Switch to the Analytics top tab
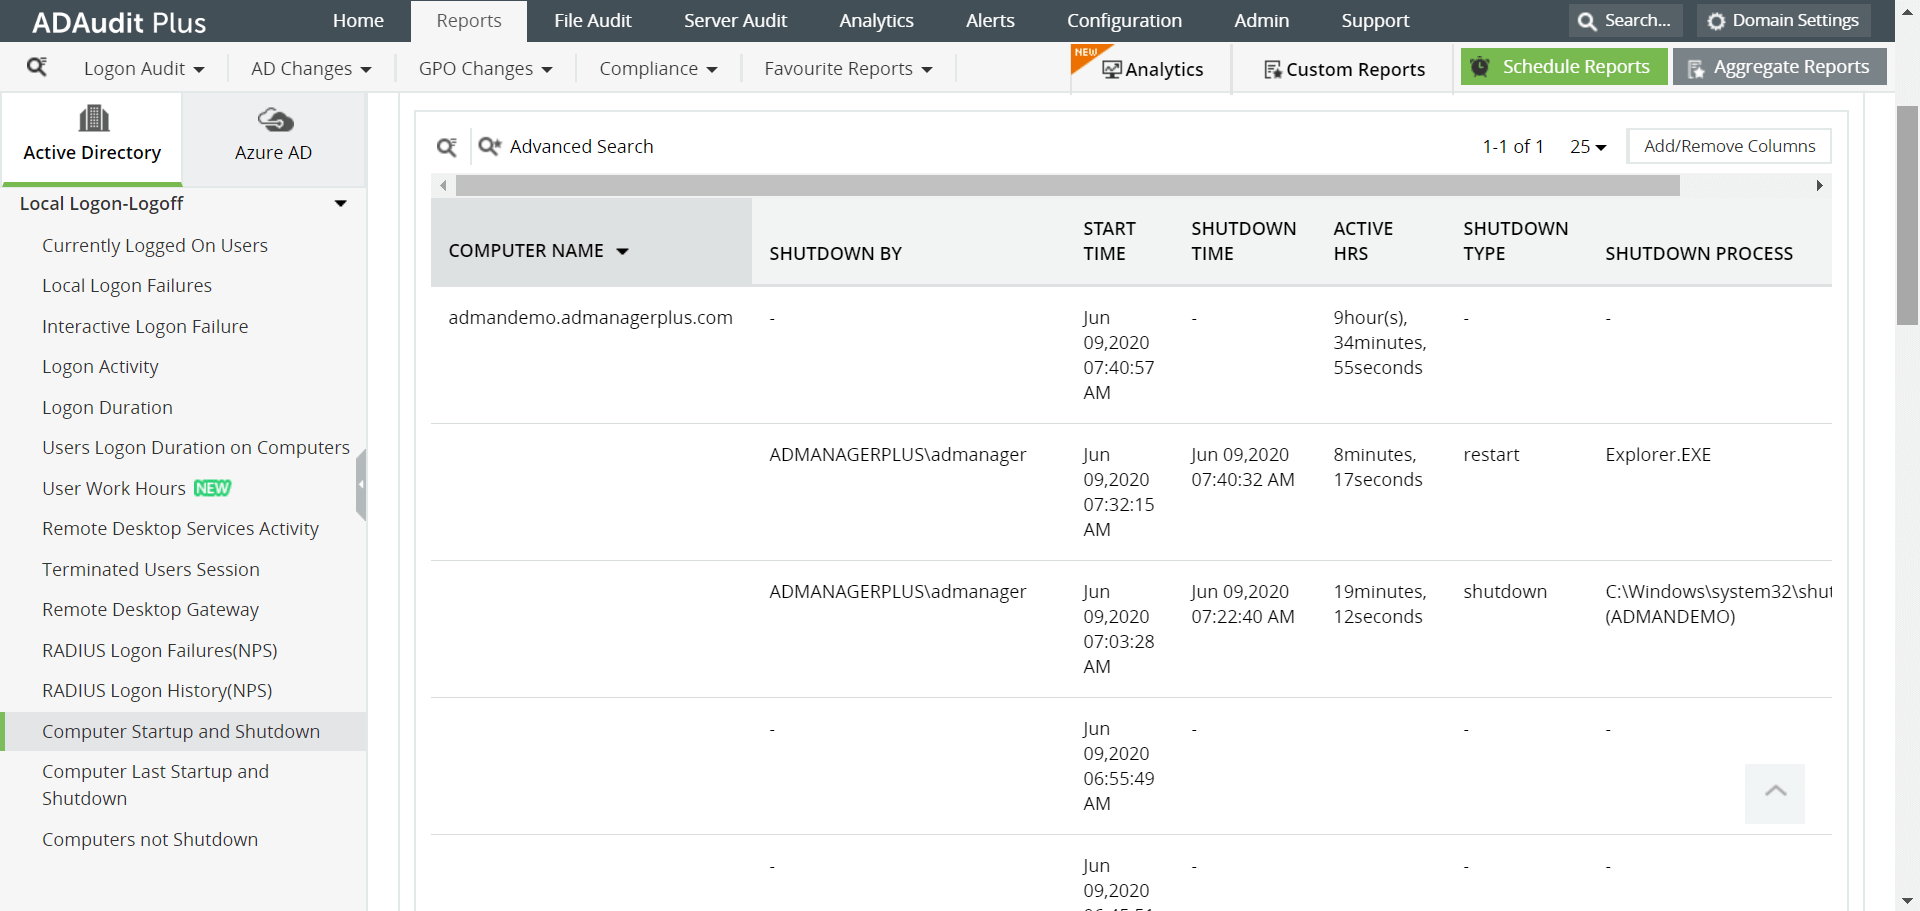 pyautogui.click(x=876, y=21)
